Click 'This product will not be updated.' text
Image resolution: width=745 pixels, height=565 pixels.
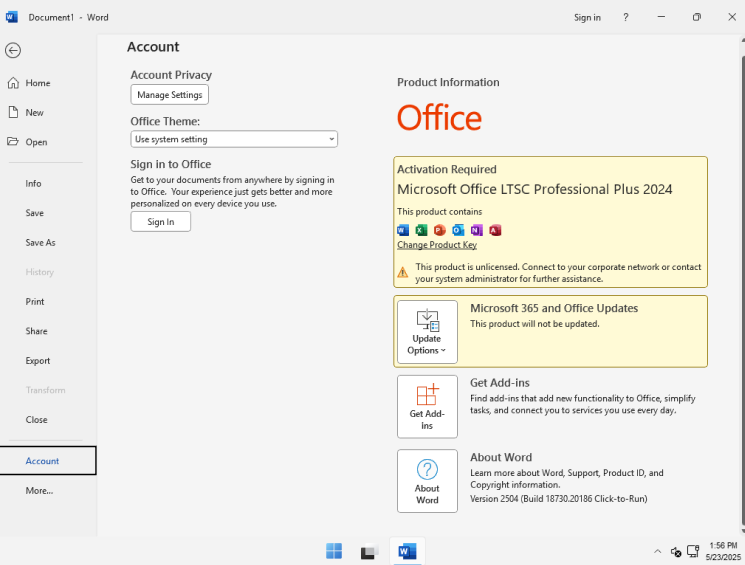pos(535,324)
